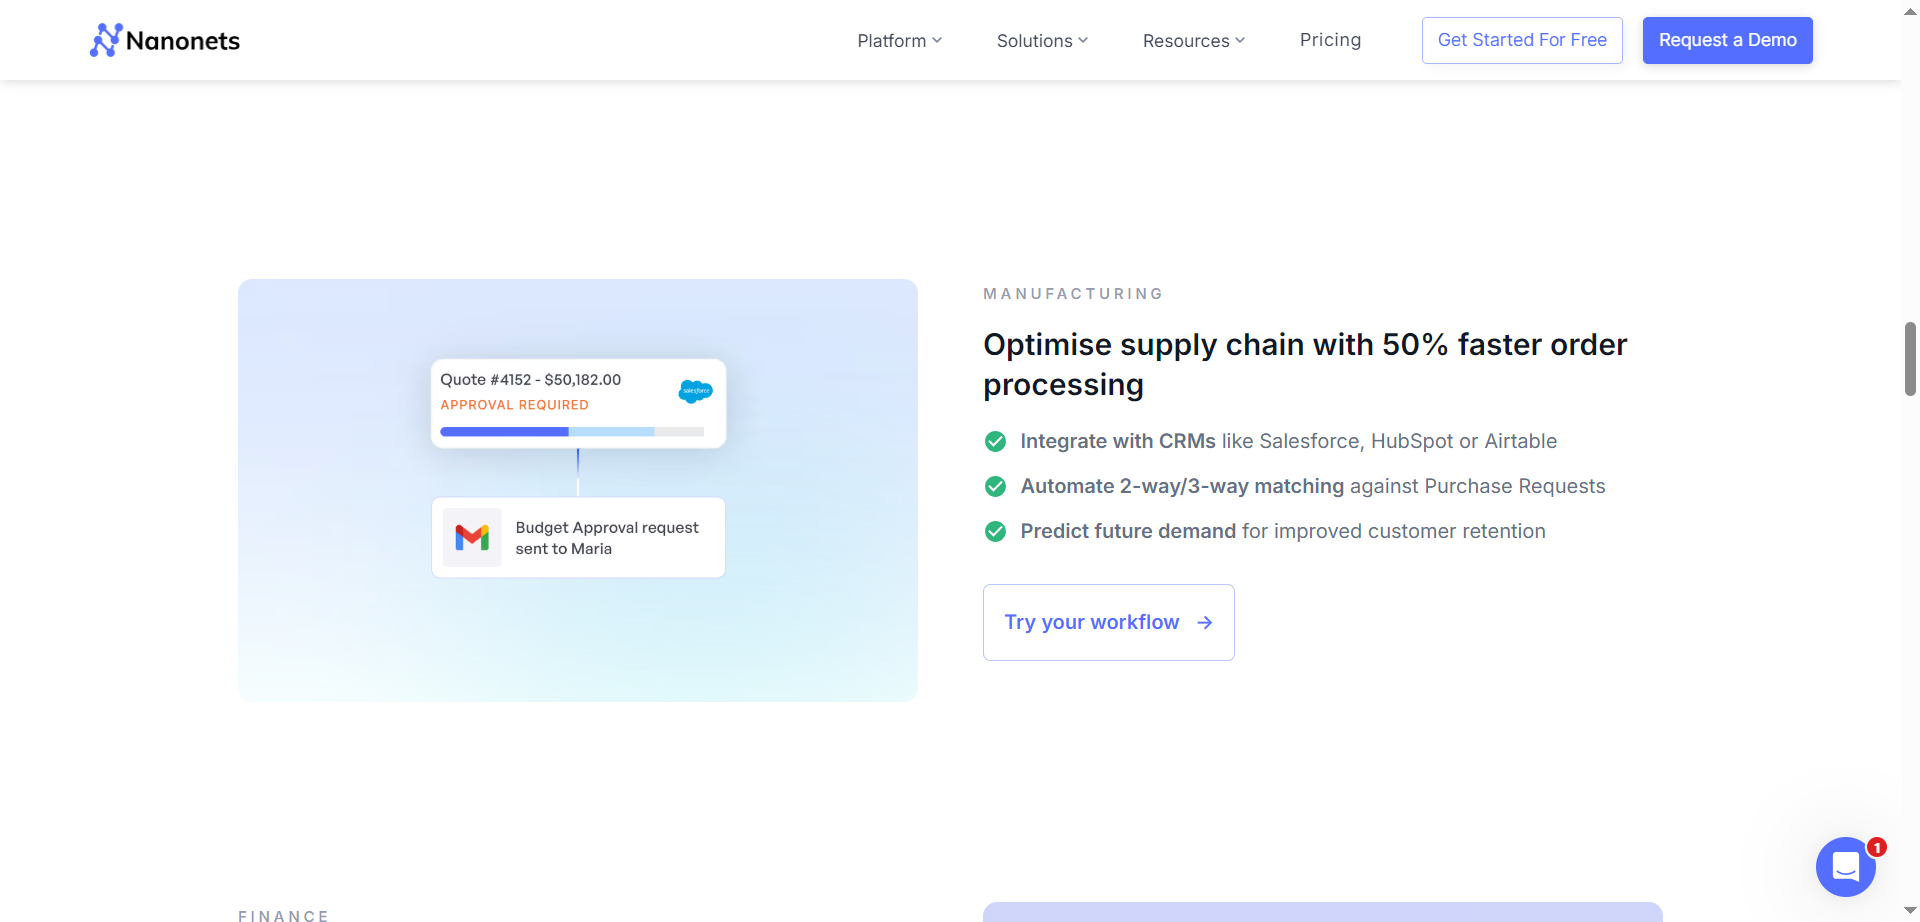
Task: Open the chat widget bubble
Action: (1845, 867)
